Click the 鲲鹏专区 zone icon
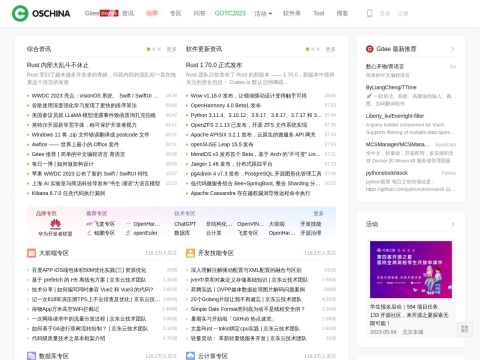This screenshot has height=360, width=480. 89,233
